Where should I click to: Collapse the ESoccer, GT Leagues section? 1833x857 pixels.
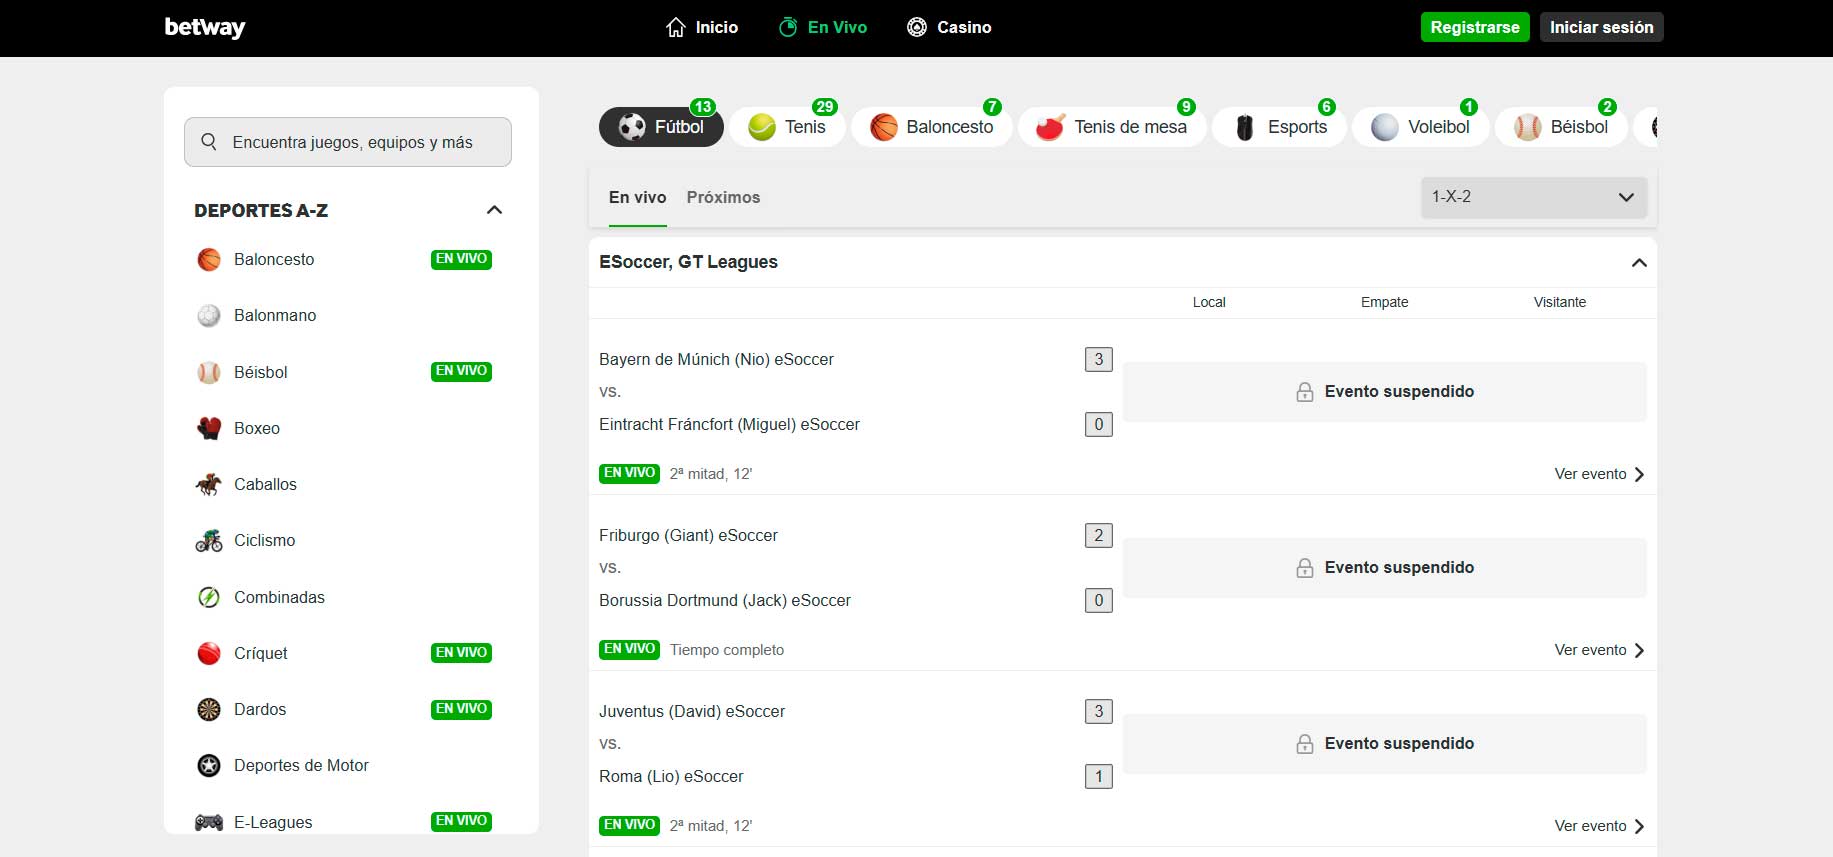tap(1639, 262)
